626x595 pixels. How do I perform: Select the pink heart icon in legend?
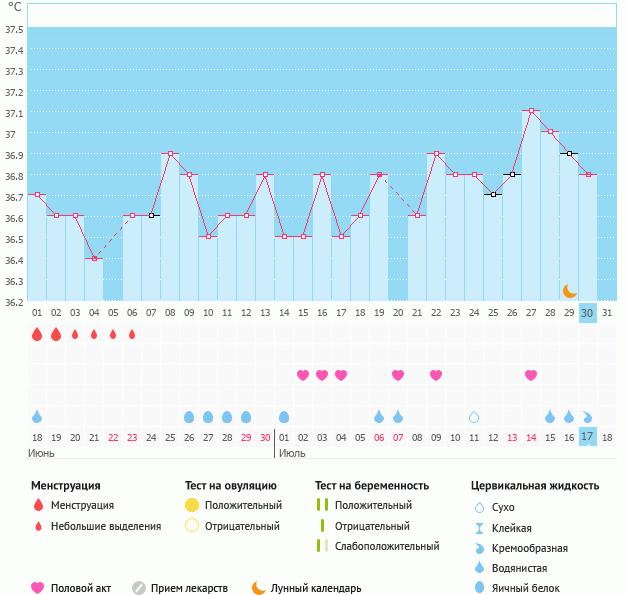38,588
